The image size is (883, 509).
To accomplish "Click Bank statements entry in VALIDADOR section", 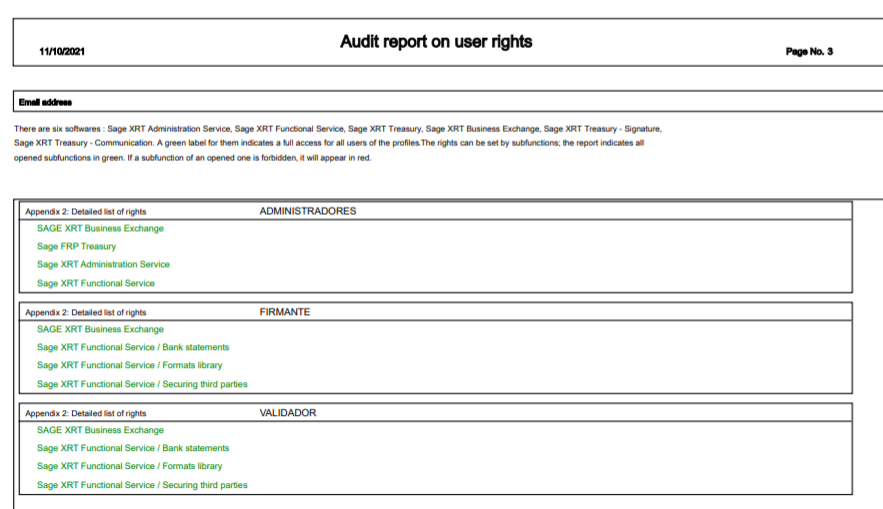I will 133,449.
